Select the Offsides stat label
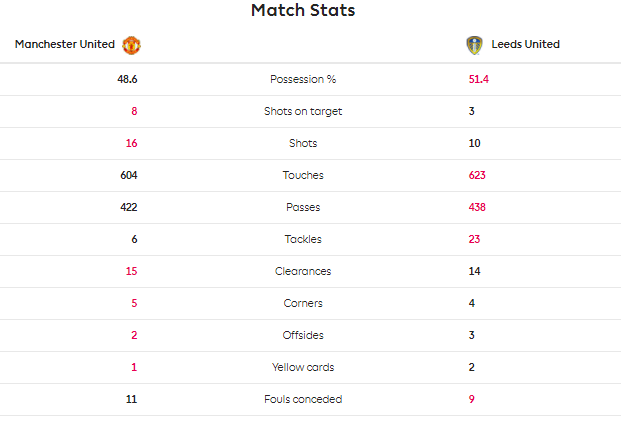Image resolution: width=621 pixels, height=425 pixels. point(303,335)
